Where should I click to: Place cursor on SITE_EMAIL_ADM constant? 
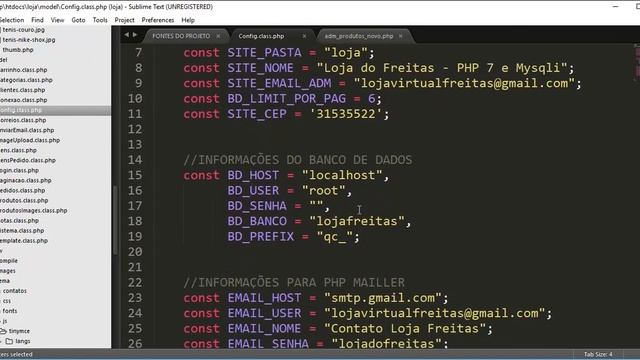pos(279,83)
